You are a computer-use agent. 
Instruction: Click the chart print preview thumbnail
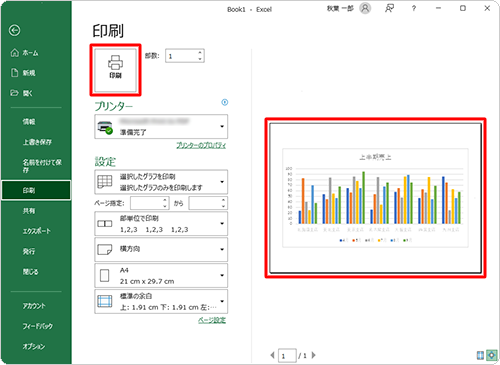(x=375, y=198)
